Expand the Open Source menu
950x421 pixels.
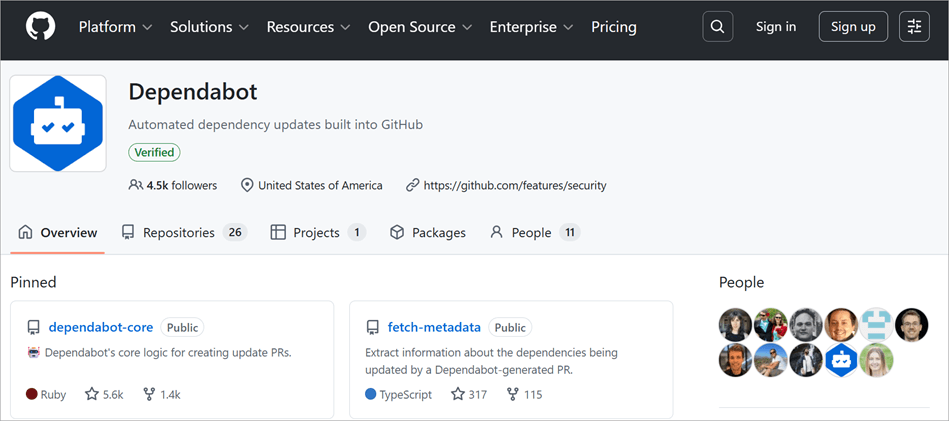420,27
